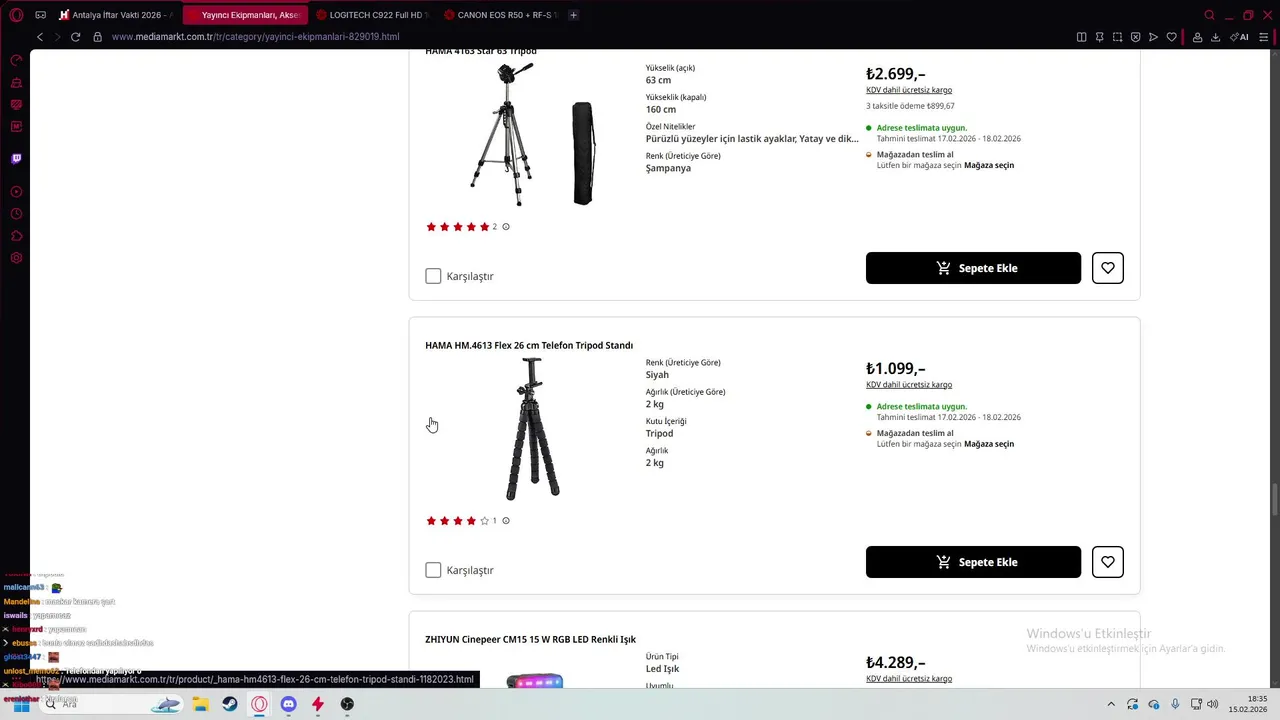1280x720 pixels.
Task: Click the Şampanya color value text
Action: [668, 168]
